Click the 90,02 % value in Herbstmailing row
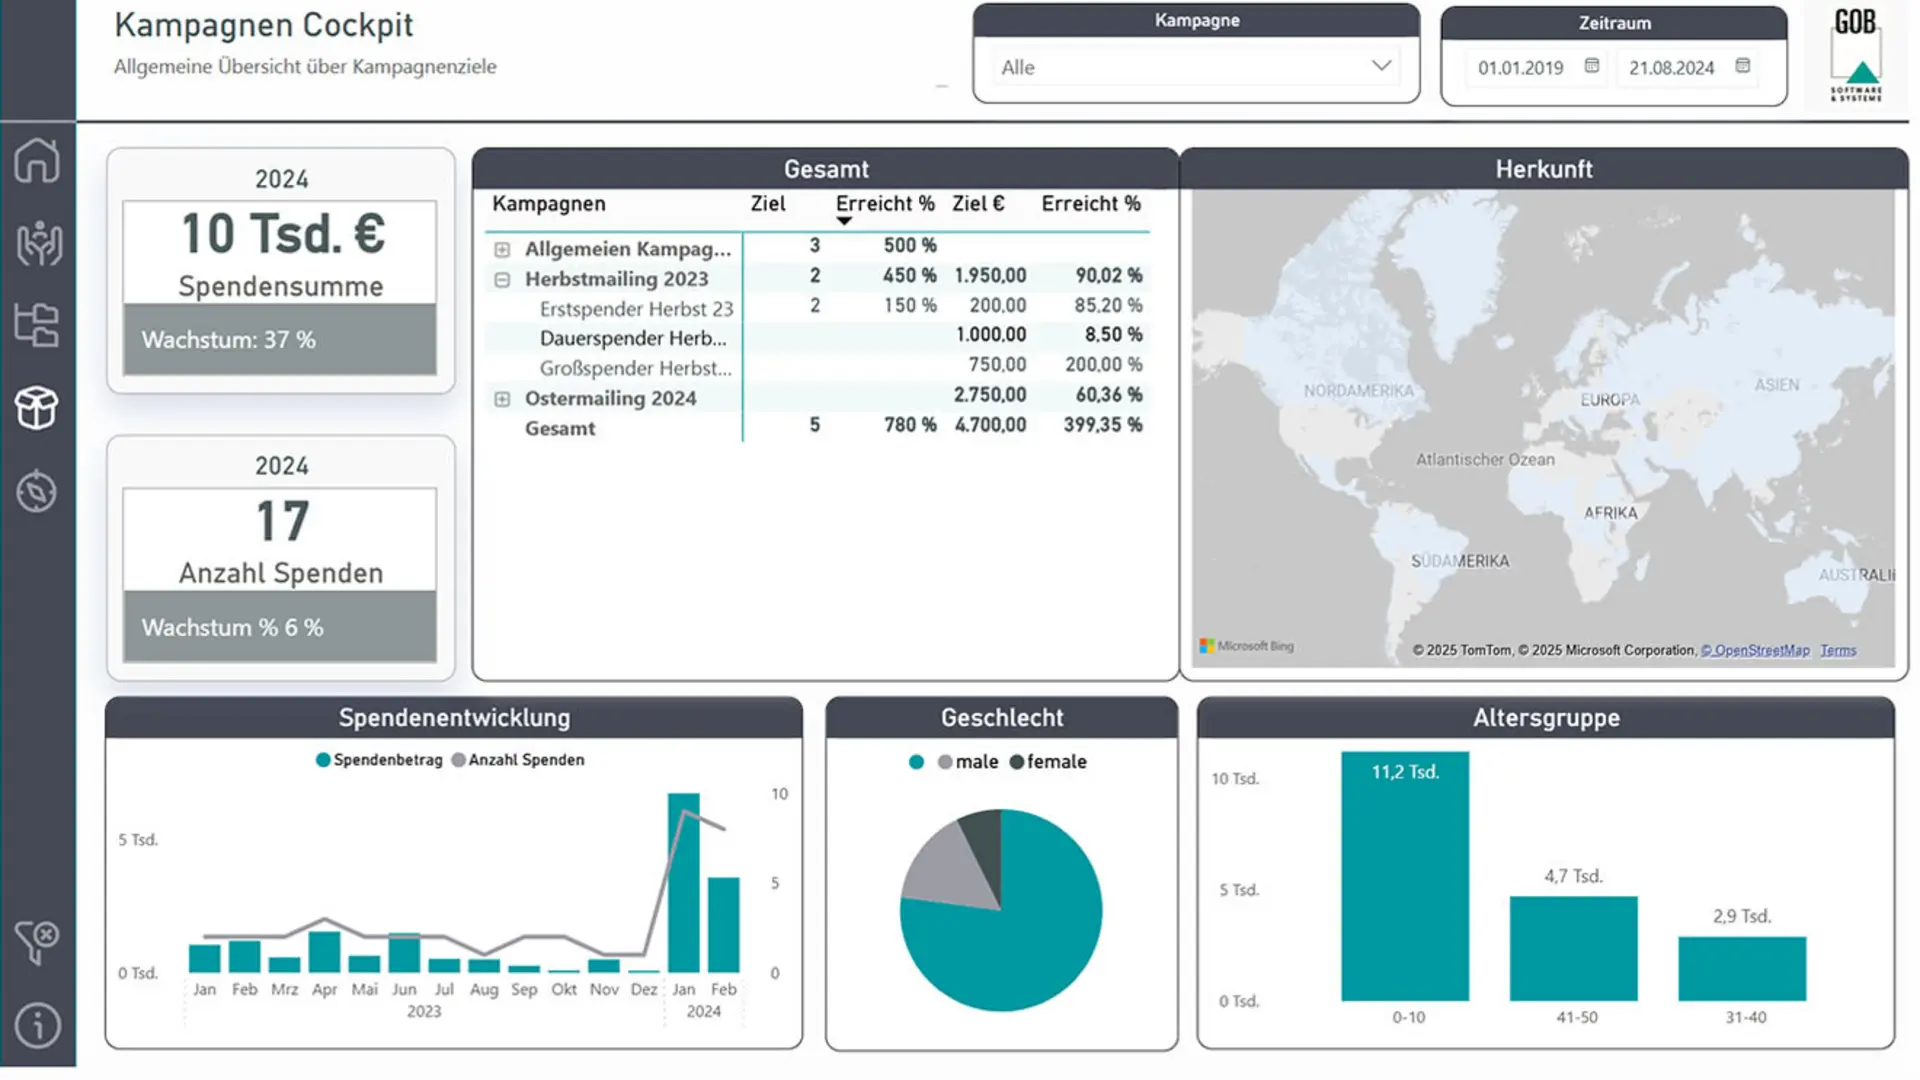The width and height of the screenshot is (1920, 1080). tap(1109, 275)
